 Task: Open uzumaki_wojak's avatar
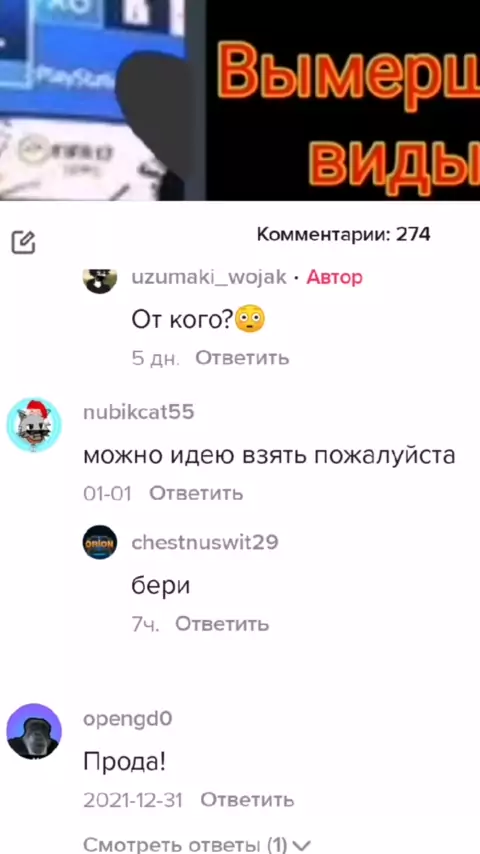click(100, 279)
